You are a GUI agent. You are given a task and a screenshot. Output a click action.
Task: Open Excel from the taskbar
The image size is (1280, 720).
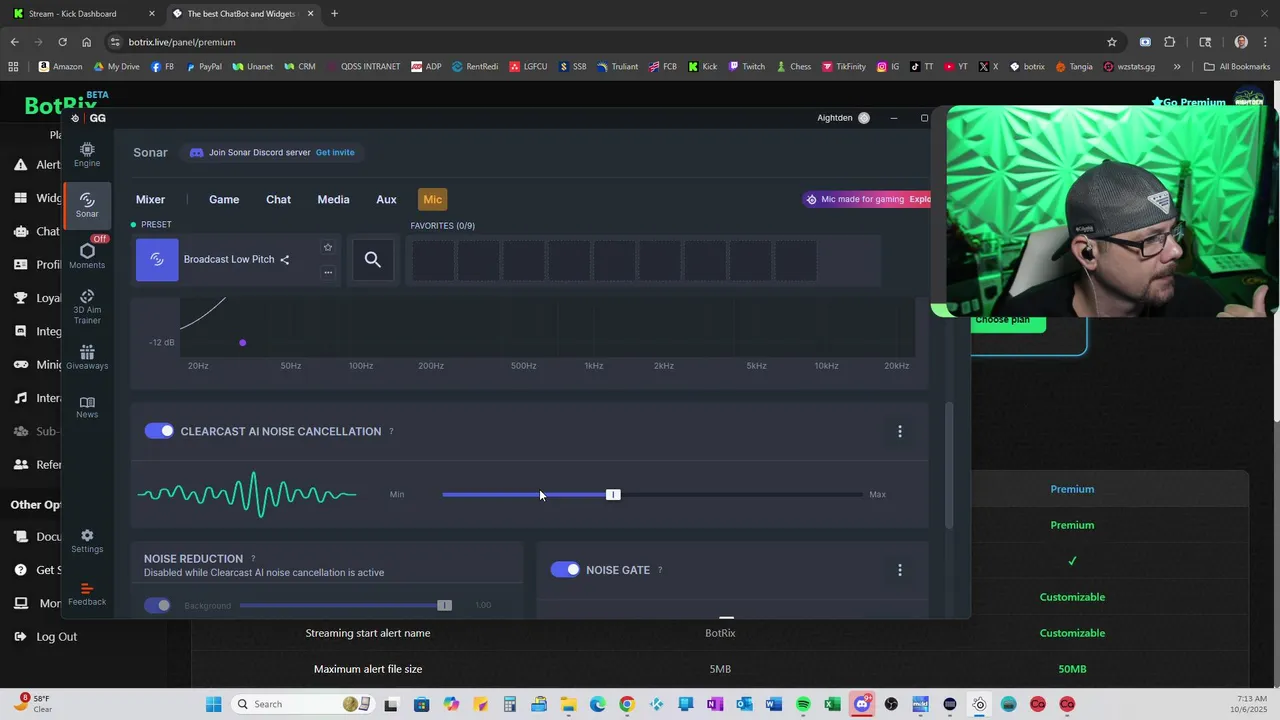click(x=832, y=704)
